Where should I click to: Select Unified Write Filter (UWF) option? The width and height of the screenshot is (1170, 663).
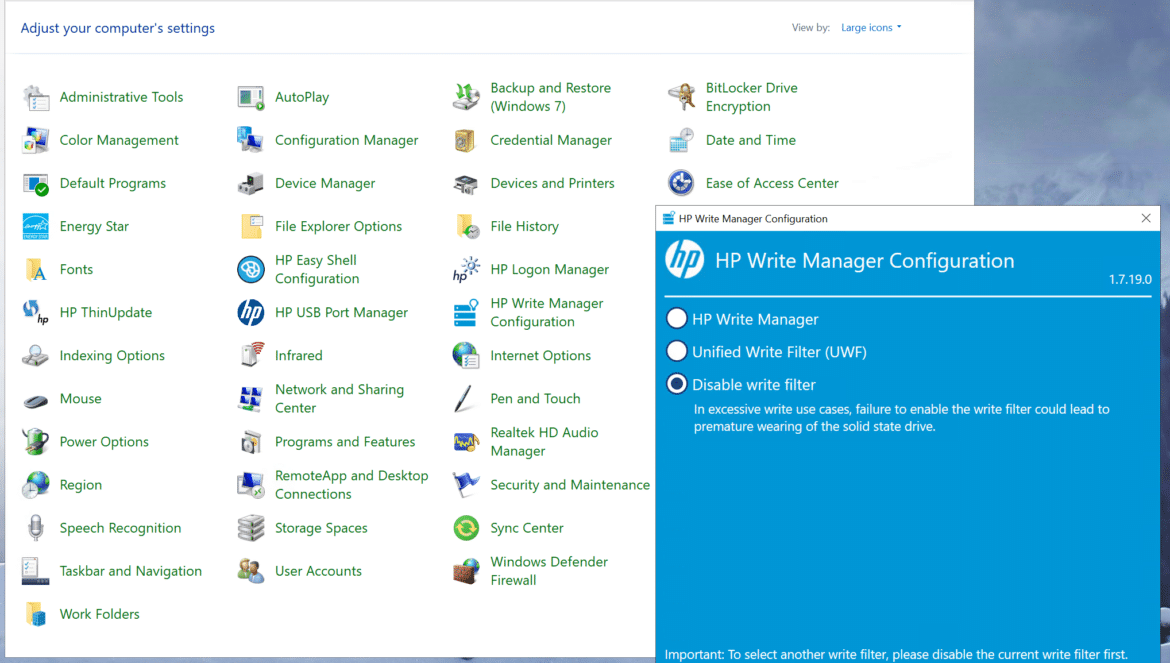click(677, 351)
